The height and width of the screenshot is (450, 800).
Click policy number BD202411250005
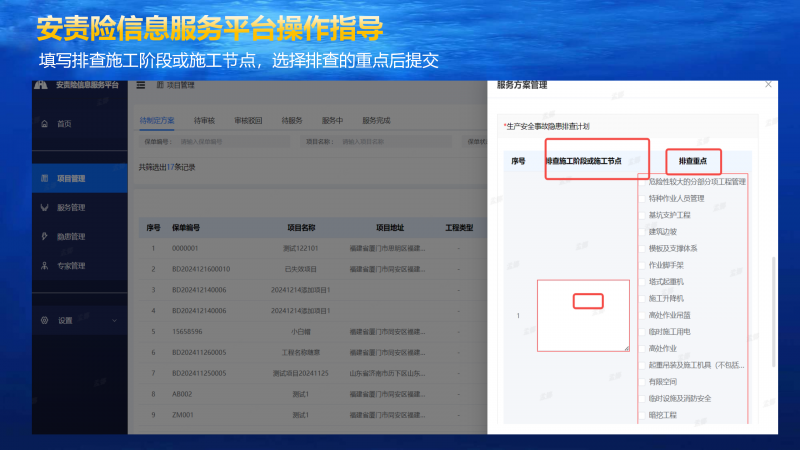click(x=199, y=373)
